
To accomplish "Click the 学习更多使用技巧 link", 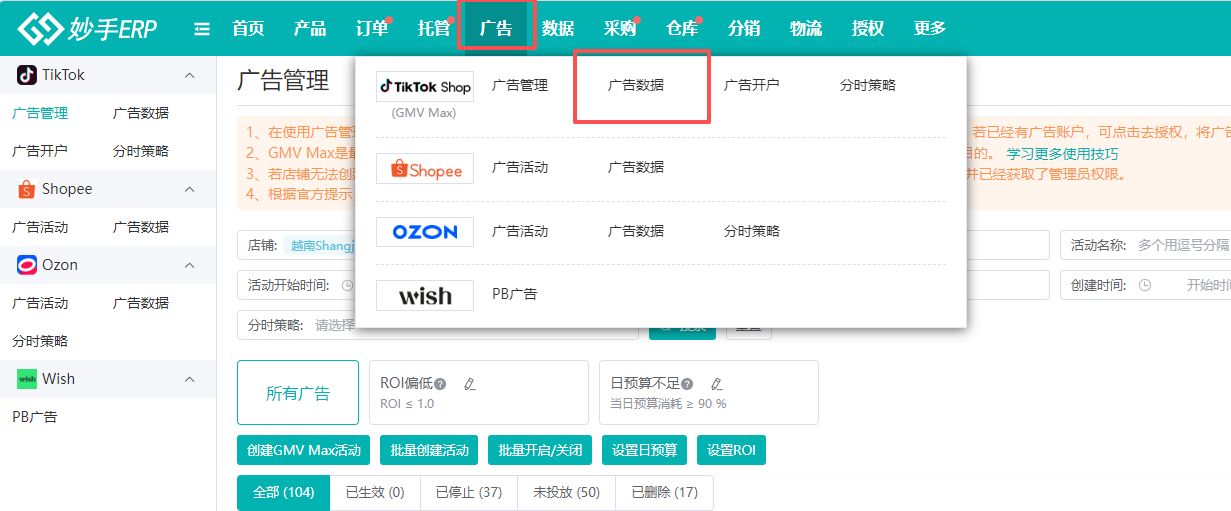I will pos(1062,154).
